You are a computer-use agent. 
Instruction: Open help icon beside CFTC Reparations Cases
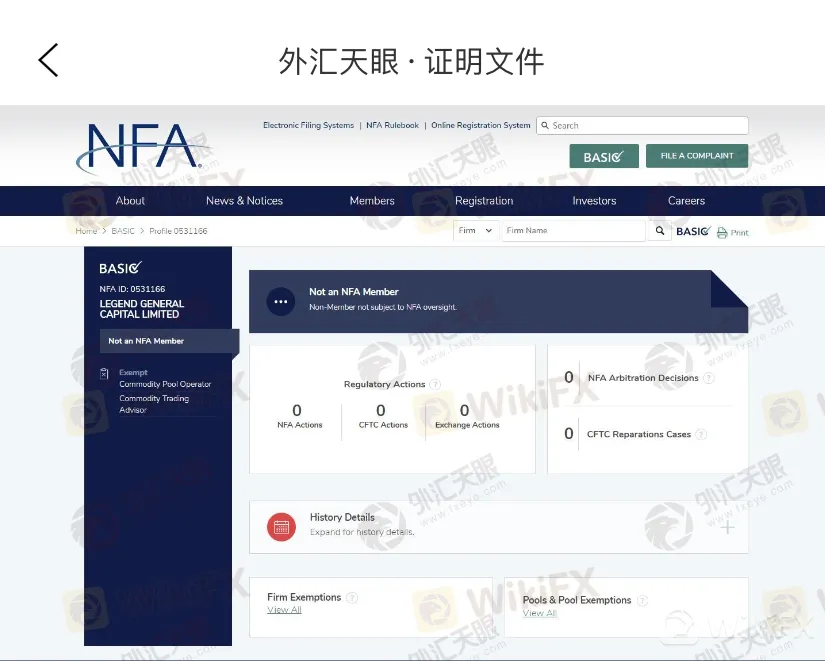coord(701,434)
